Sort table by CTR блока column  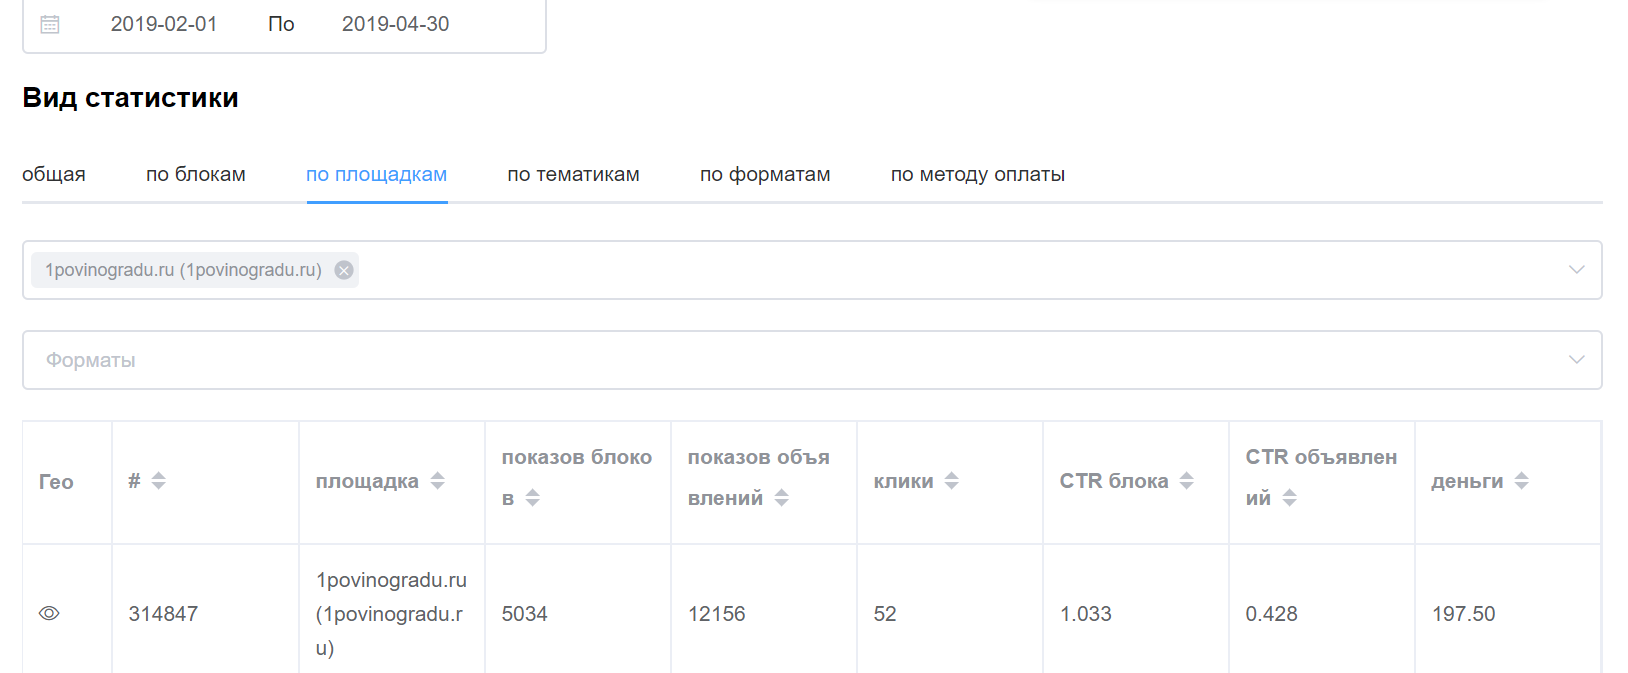1187,481
